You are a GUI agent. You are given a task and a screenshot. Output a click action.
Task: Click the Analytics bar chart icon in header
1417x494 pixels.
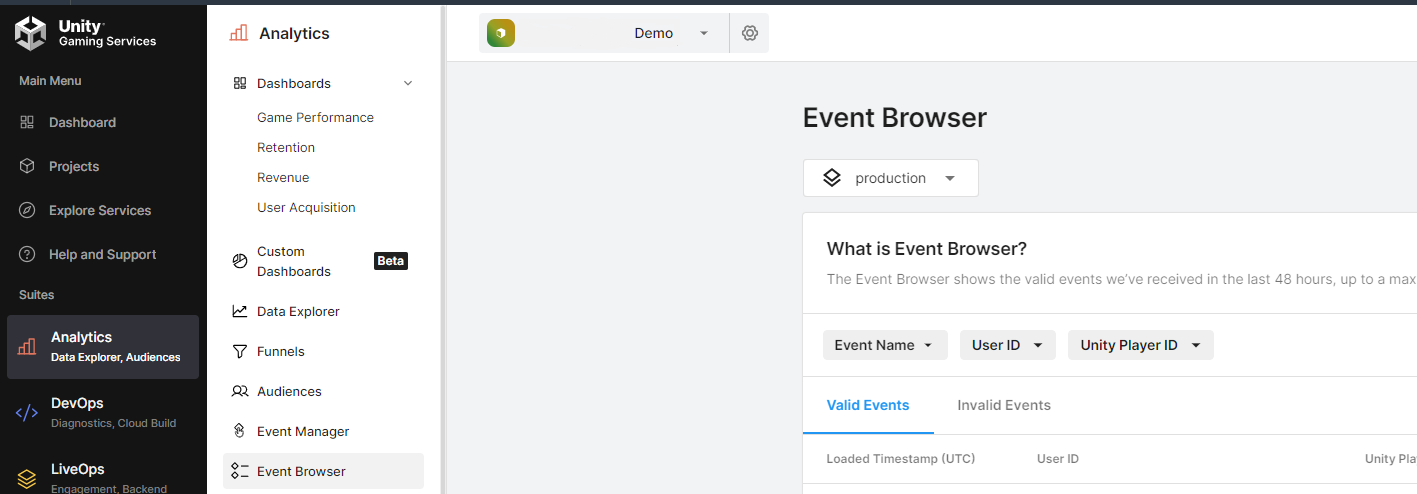[238, 33]
